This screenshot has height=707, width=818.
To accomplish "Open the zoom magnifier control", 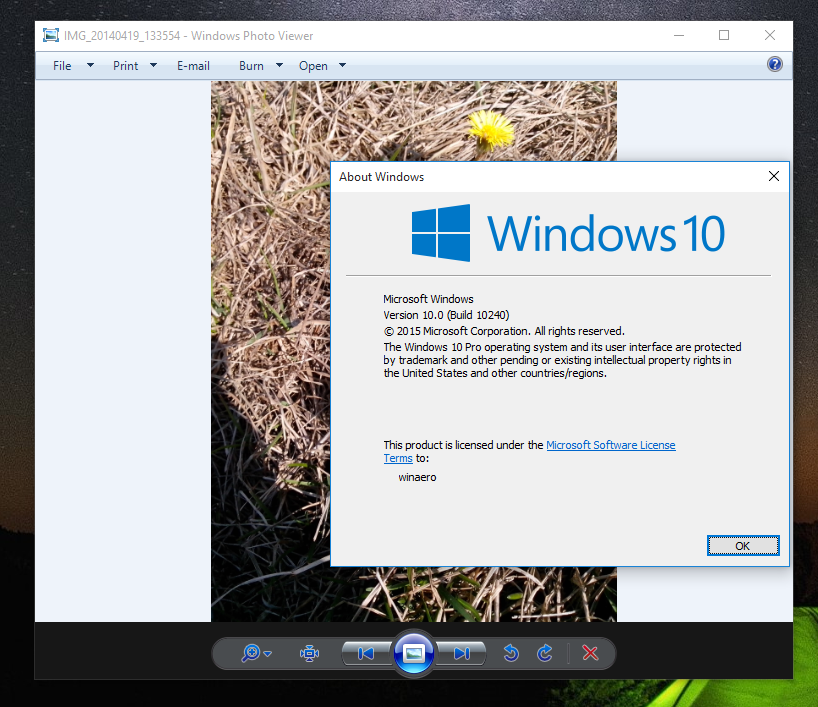I will 251,653.
